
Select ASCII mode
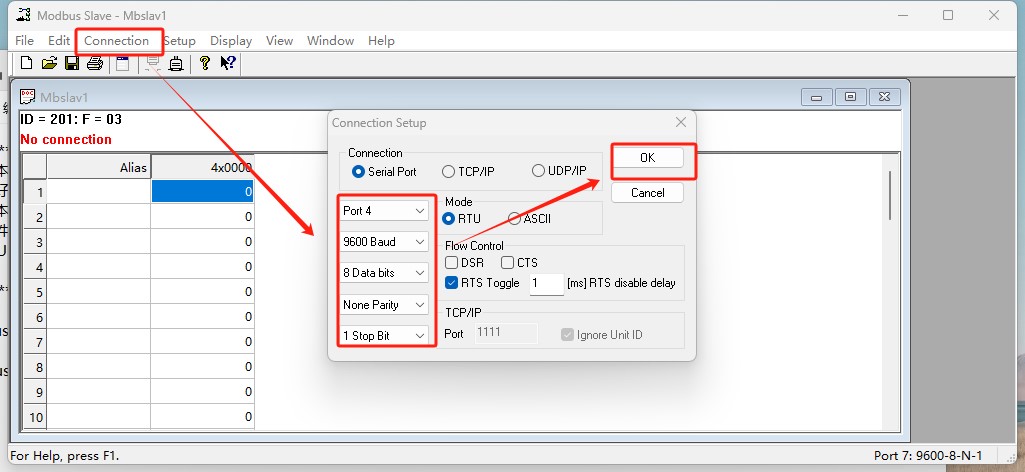(x=514, y=218)
